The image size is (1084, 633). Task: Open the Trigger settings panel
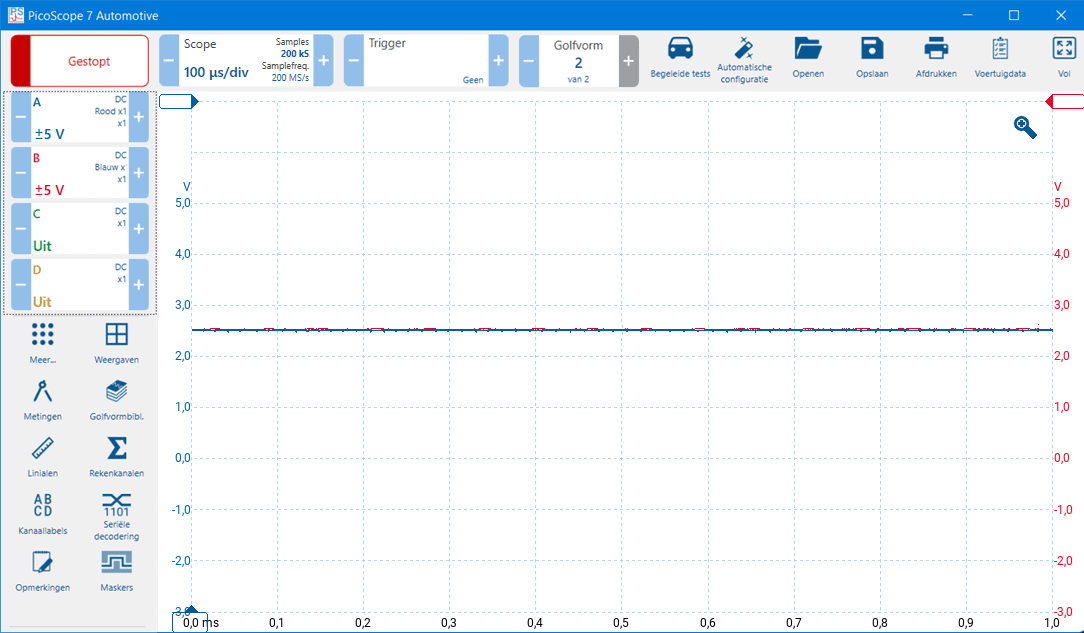point(425,61)
